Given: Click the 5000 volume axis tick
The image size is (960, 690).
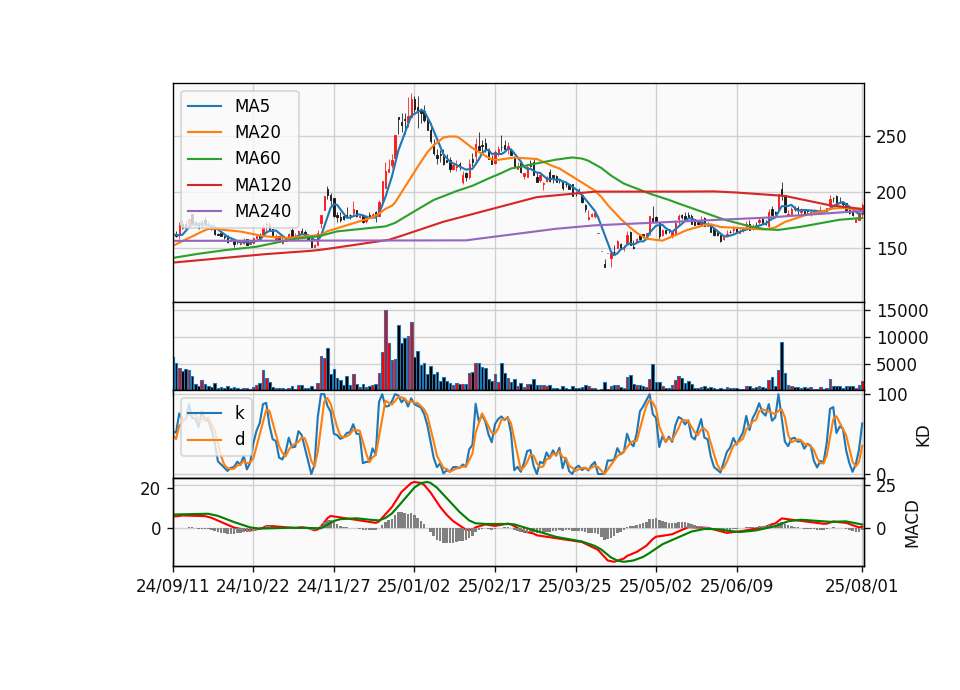Looking at the screenshot, I should coord(896,365).
